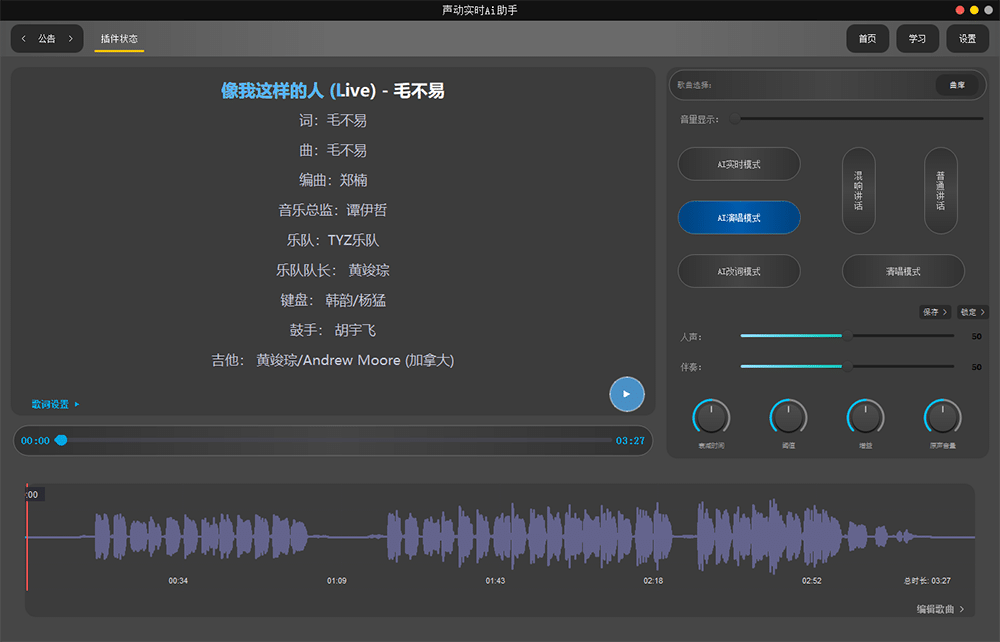The width and height of the screenshot is (1000, 642).
Task: Switch to the 插件状态 tab
Action: 119,39
